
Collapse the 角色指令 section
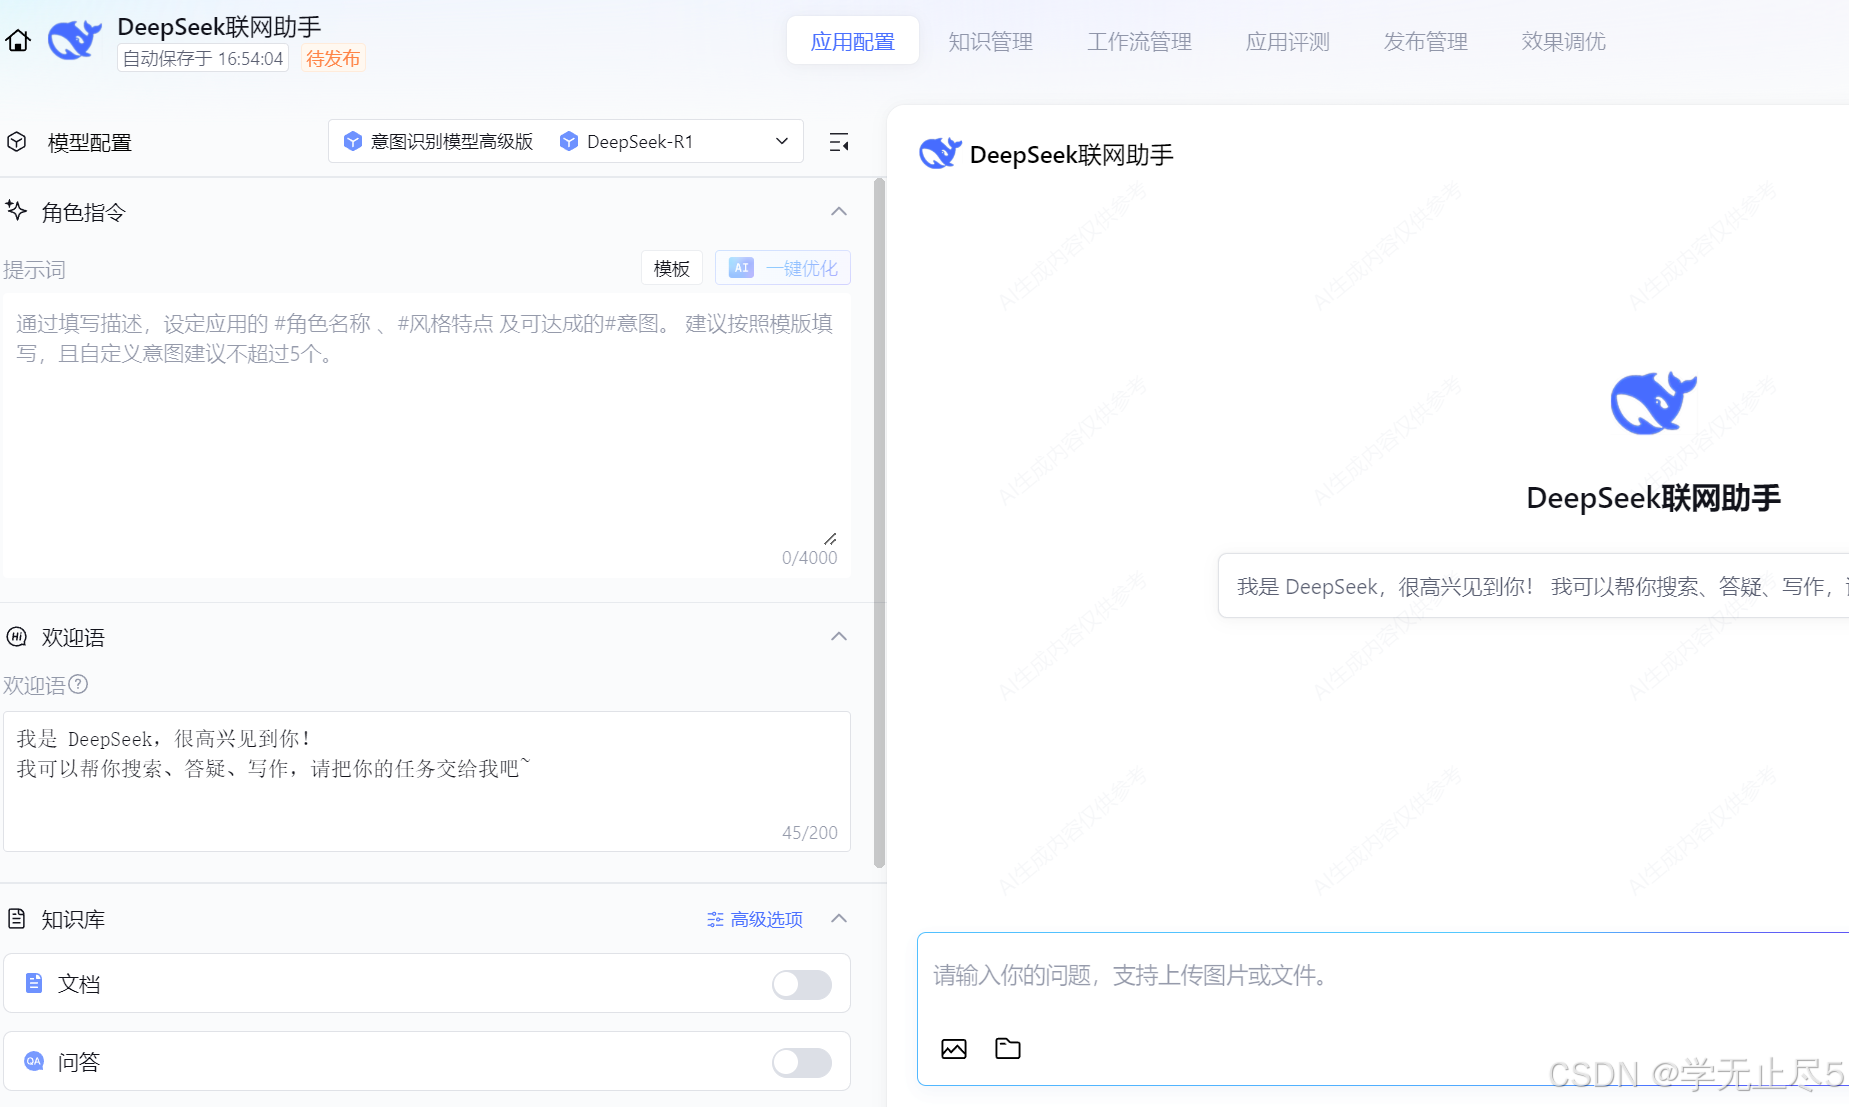click(x=839, y=211)
